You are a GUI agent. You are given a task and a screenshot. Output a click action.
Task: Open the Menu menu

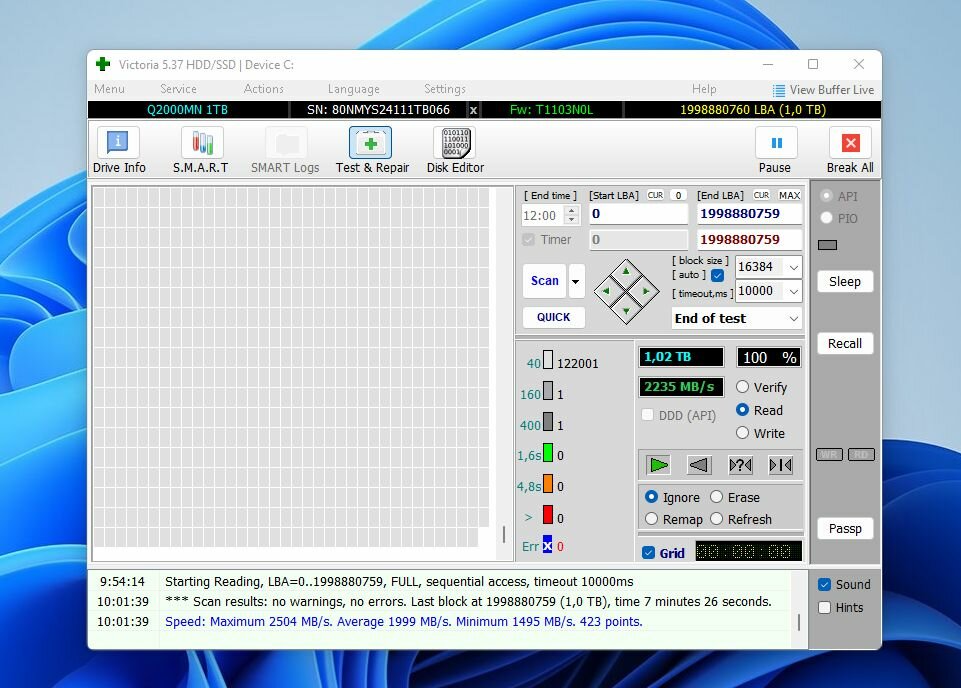tap(110, 89)
